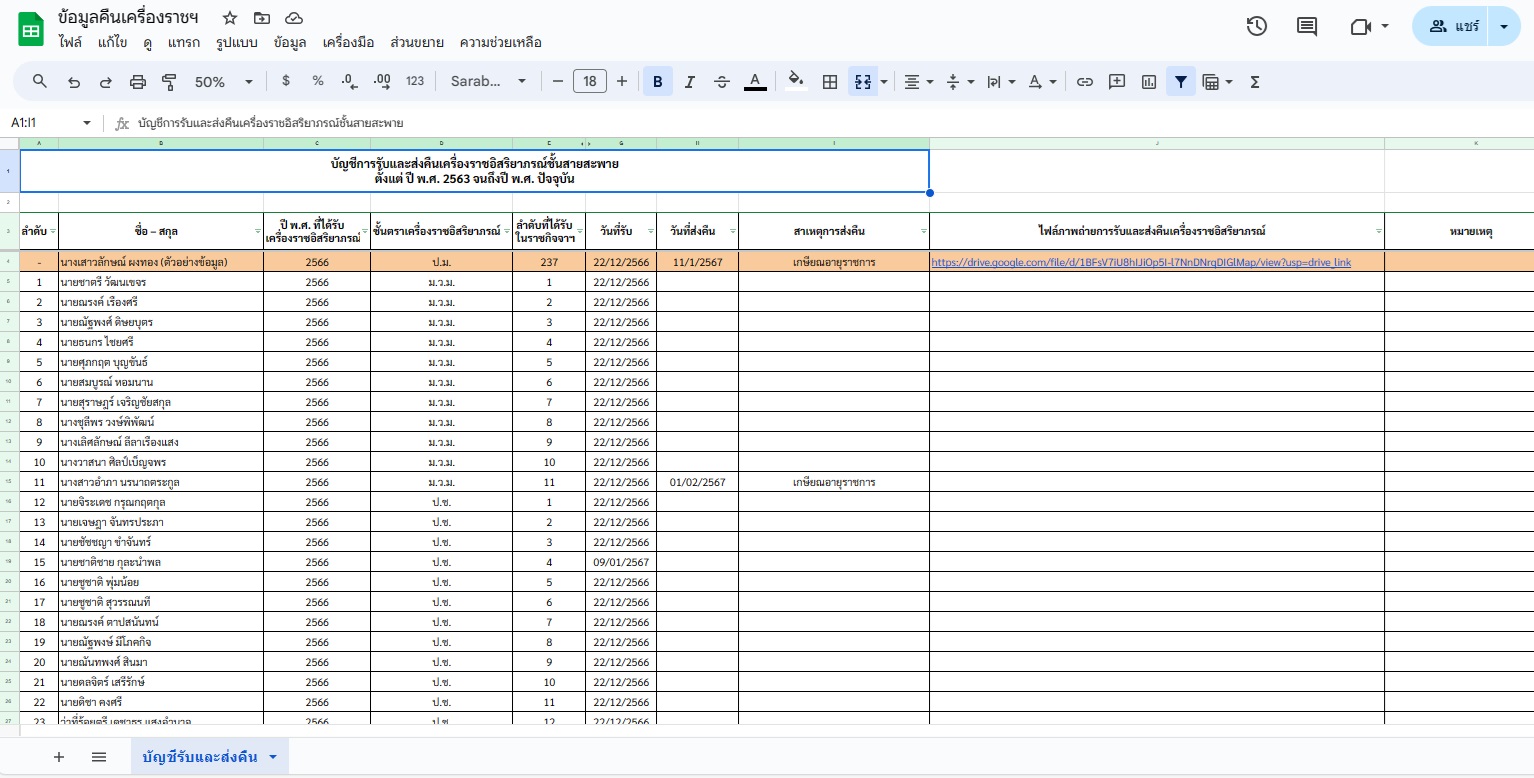Open the Google Drive link in row 4

(x=1140, y=262)
